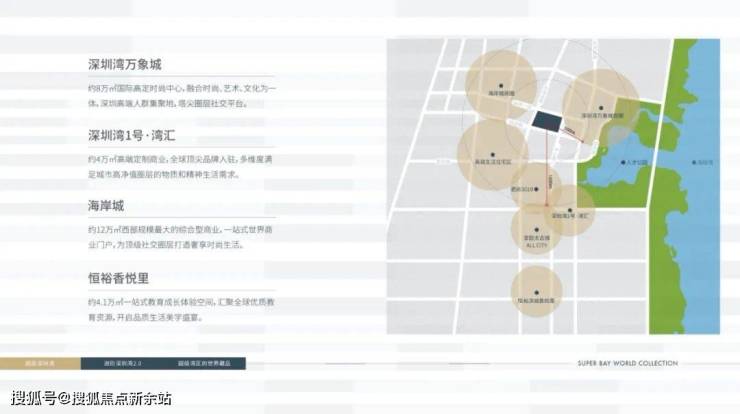Click the ALL CITY map marker dot
Screen dimensions: 740x414
coord(536,230)
